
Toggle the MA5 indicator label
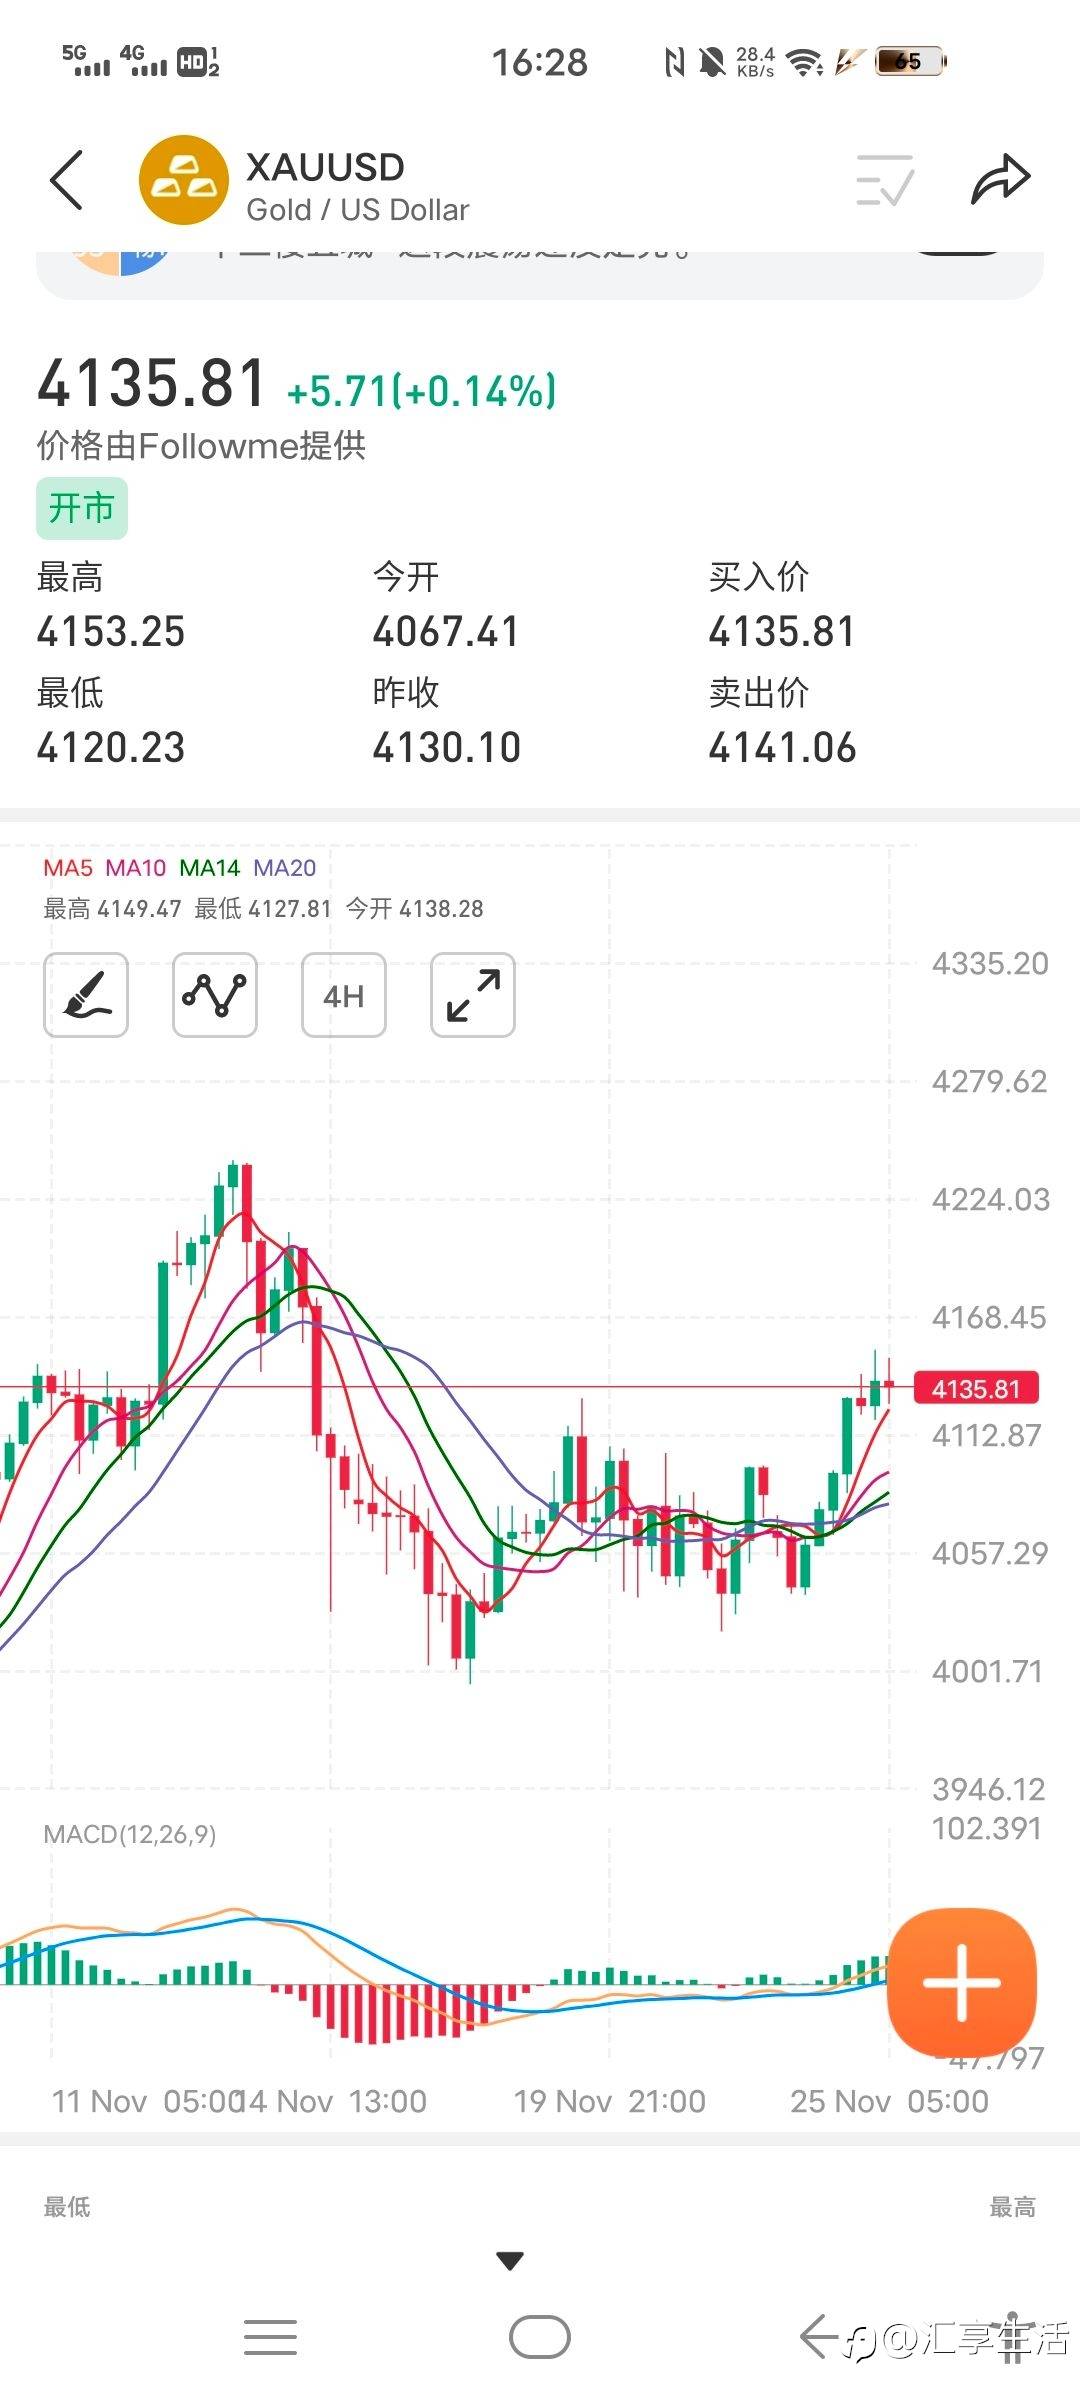pos(67,868)
